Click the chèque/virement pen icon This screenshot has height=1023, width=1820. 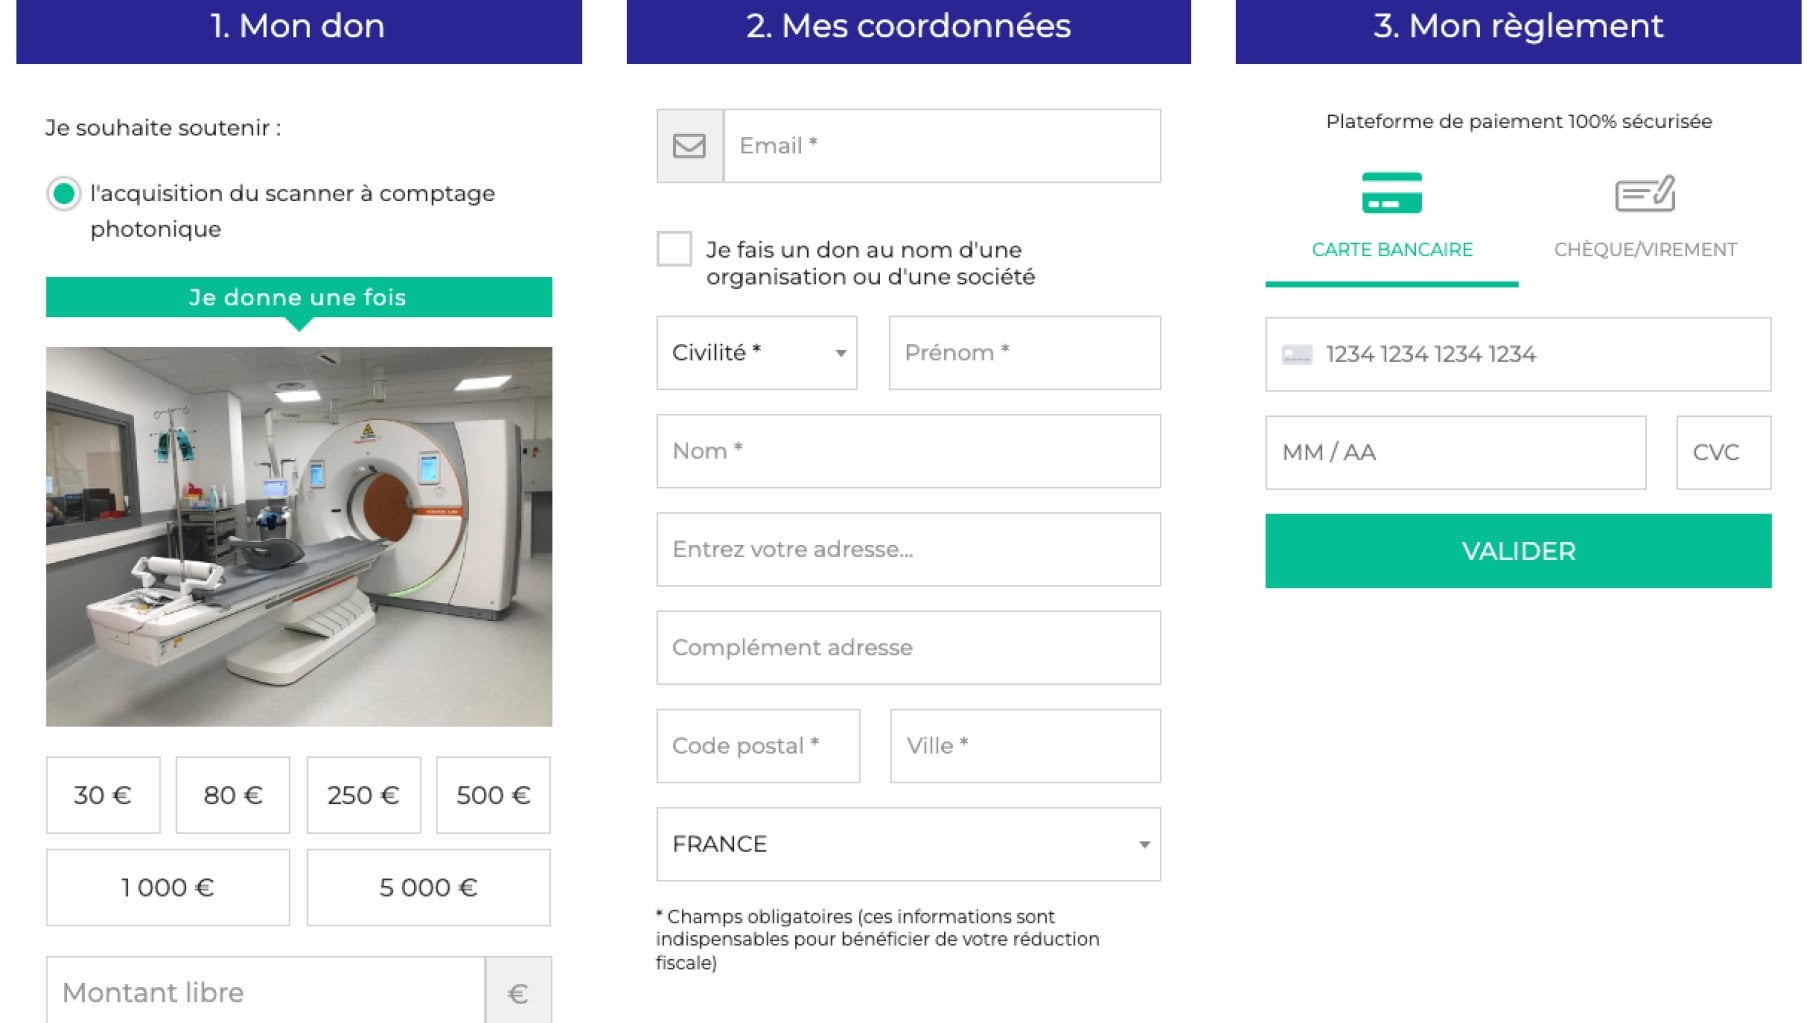[x=1645, y=196]
